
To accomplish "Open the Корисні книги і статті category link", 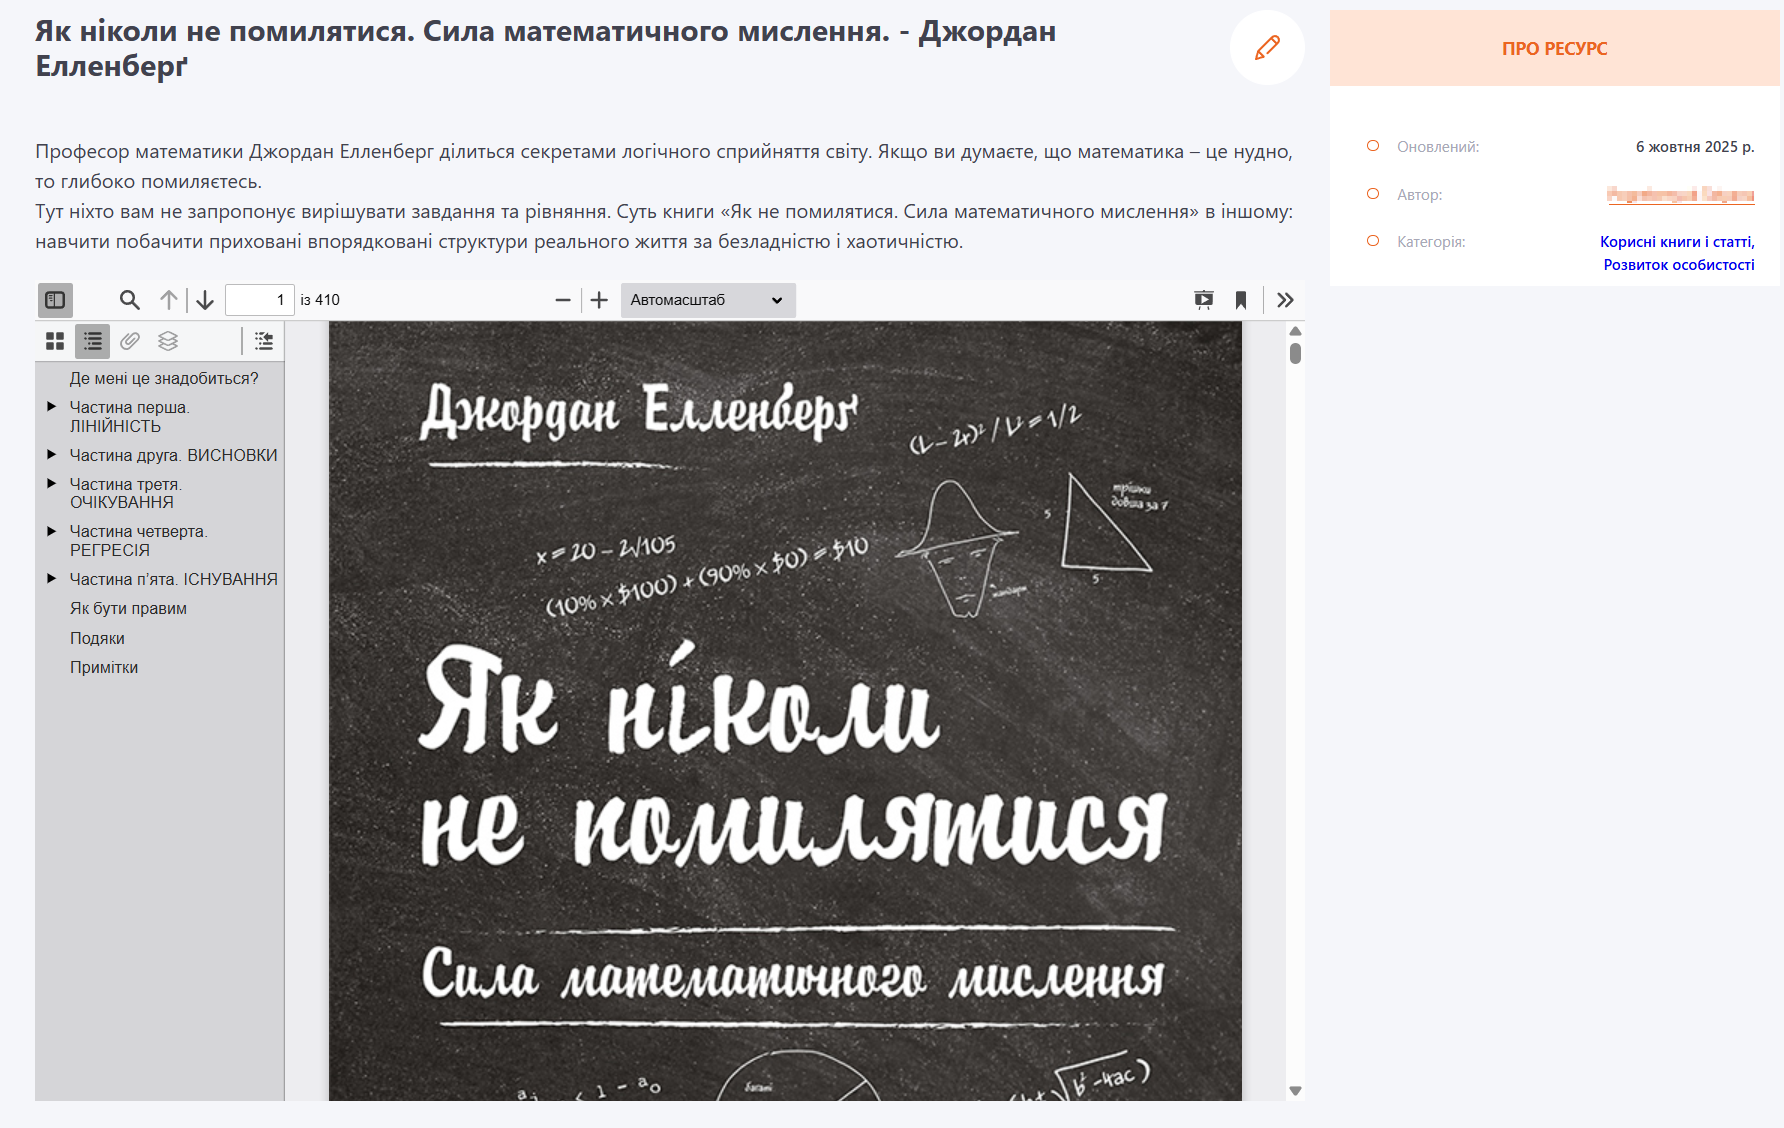I will click(x=1677, y=242).
